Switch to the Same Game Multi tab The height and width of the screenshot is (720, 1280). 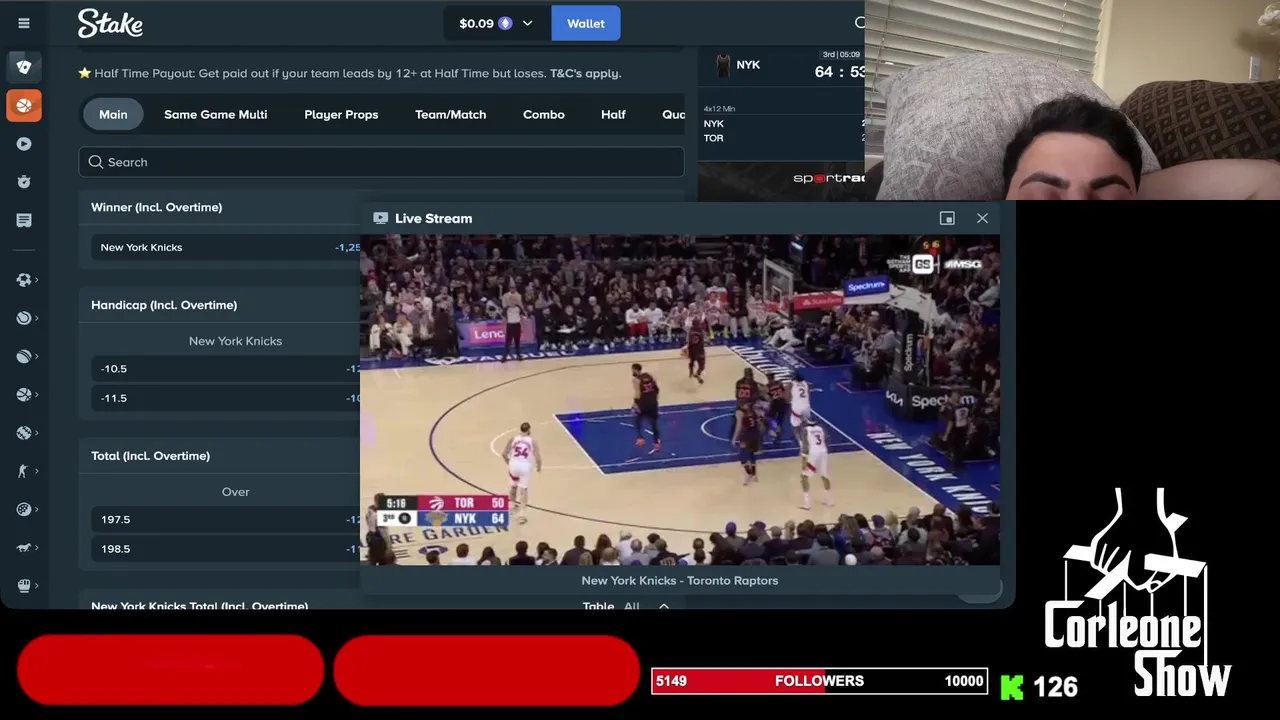pyautogui.click(x=215, y=114)
